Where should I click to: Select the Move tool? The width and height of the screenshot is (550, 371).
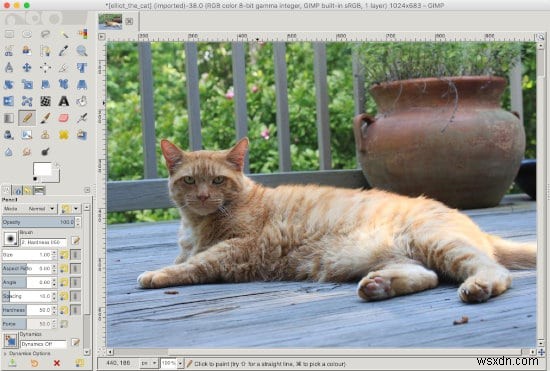[x=27, y=68]
